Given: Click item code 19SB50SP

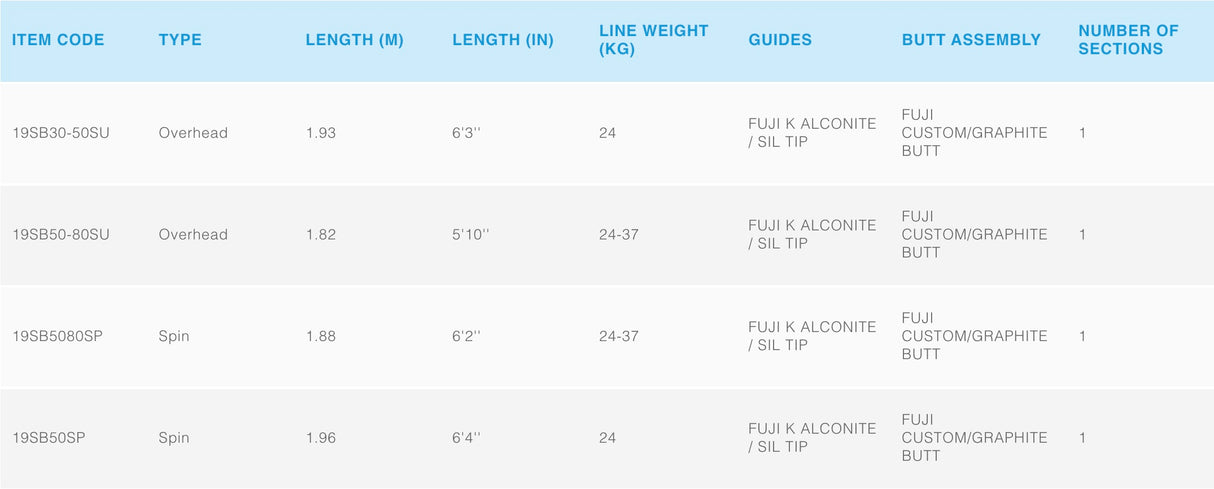Looking at the screenshot, I should [48, 438].
